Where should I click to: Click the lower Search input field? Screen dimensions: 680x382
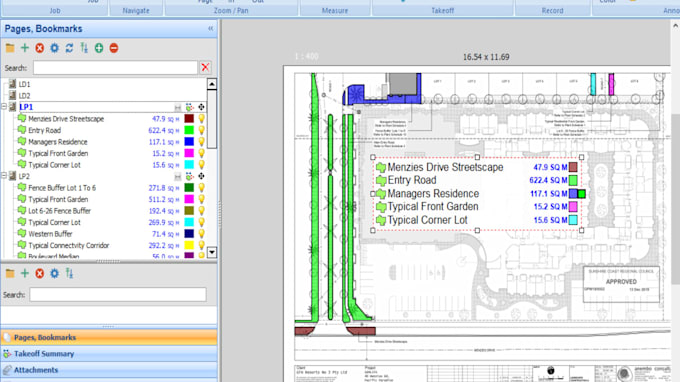118,294
